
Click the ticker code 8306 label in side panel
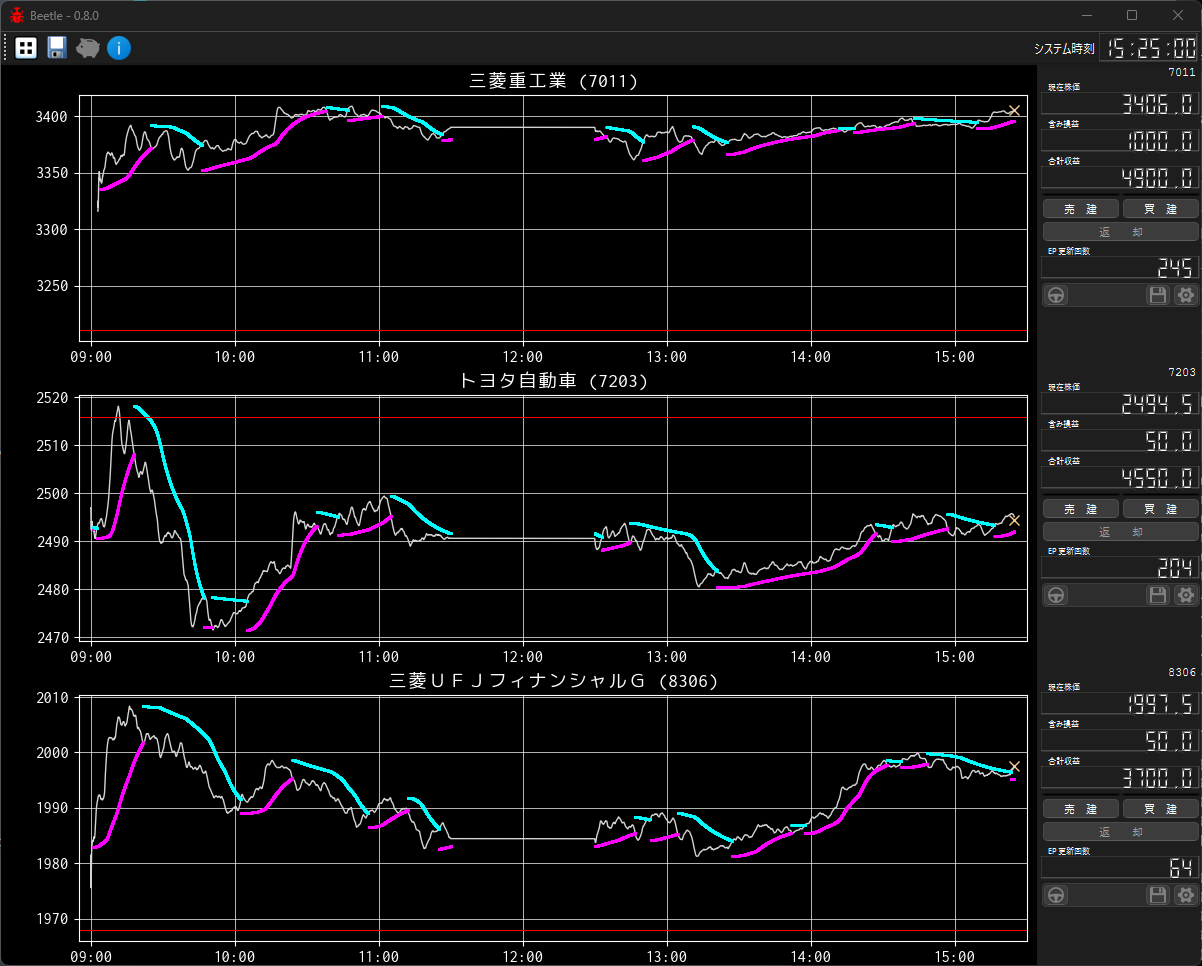[x=1181, y=672]
